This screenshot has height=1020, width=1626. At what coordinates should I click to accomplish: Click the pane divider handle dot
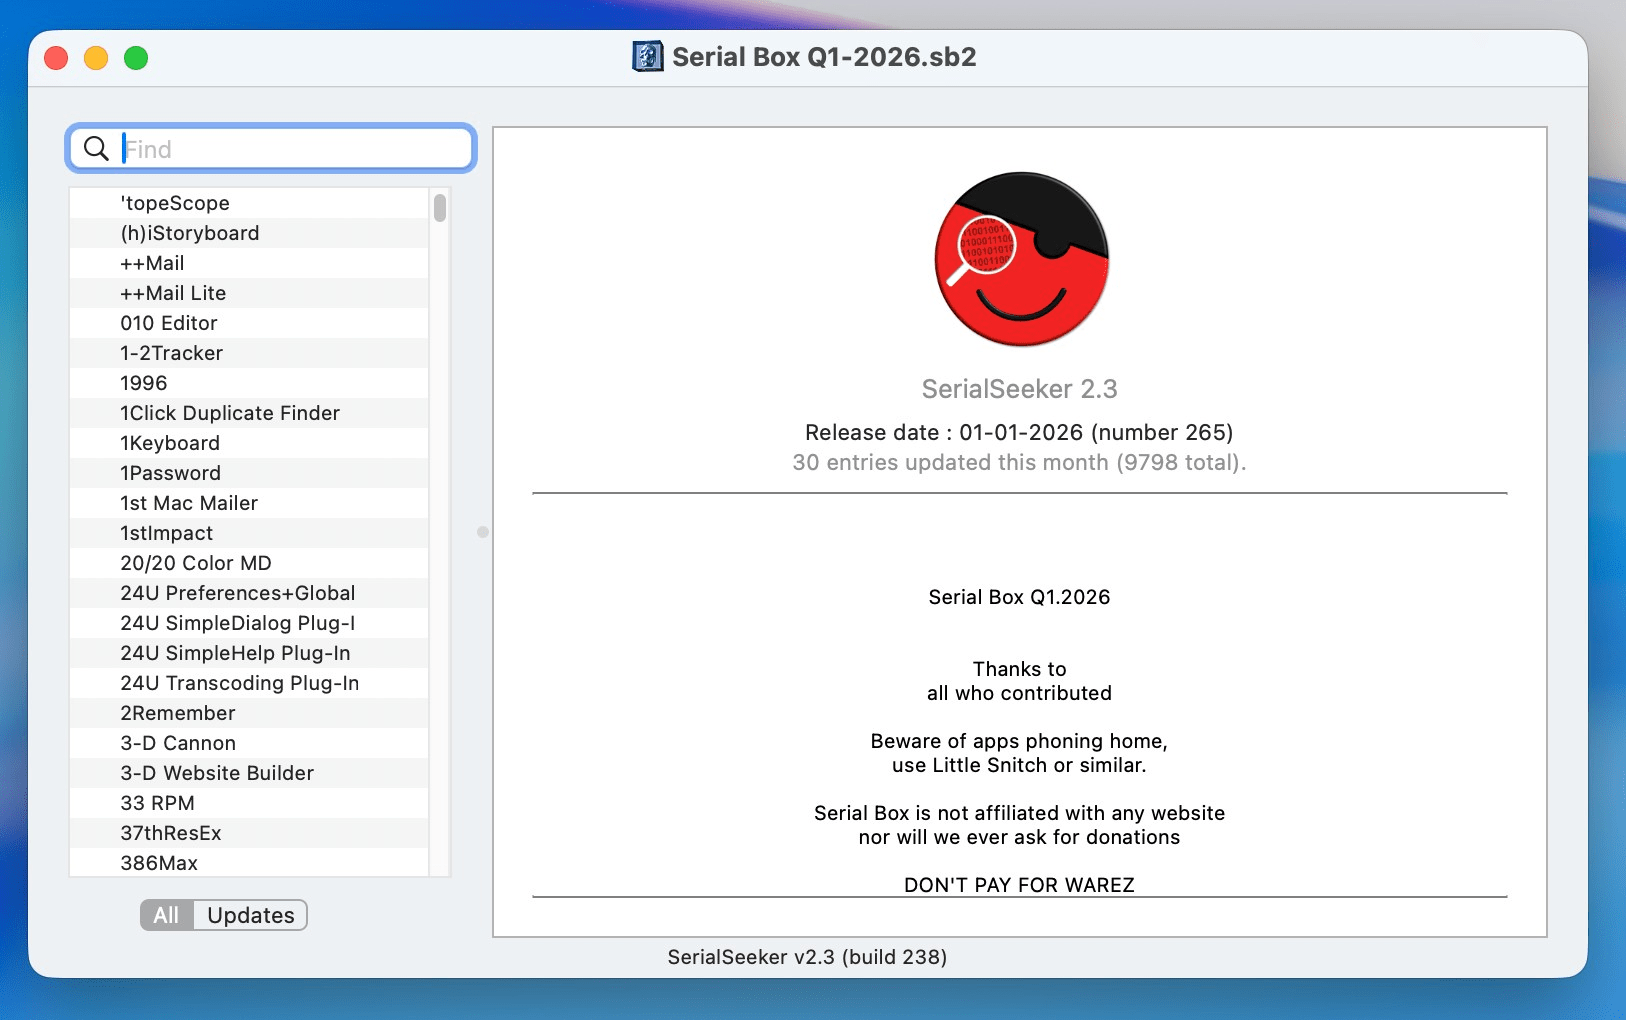[482, 533]
